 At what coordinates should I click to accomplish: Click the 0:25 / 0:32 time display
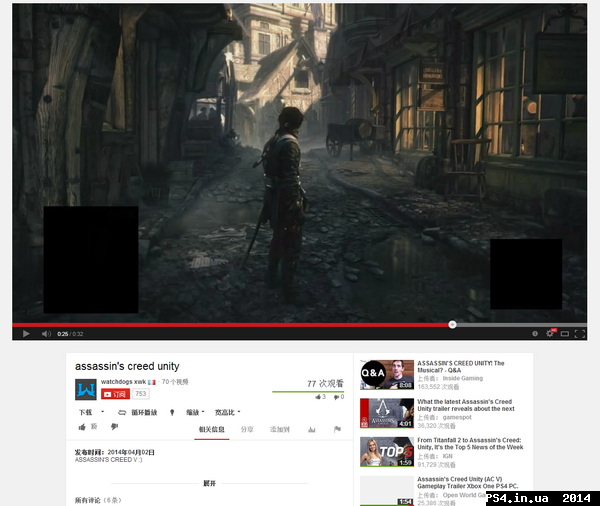click(70, 334)
